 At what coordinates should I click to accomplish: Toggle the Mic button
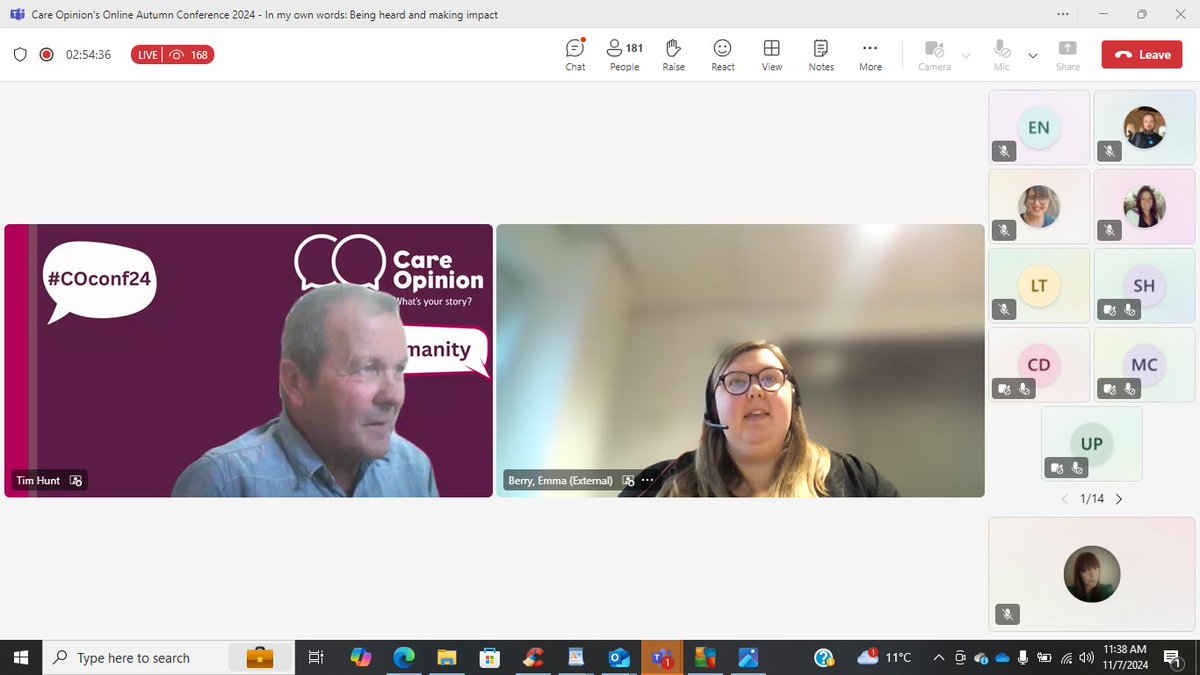pos(1001,55)
